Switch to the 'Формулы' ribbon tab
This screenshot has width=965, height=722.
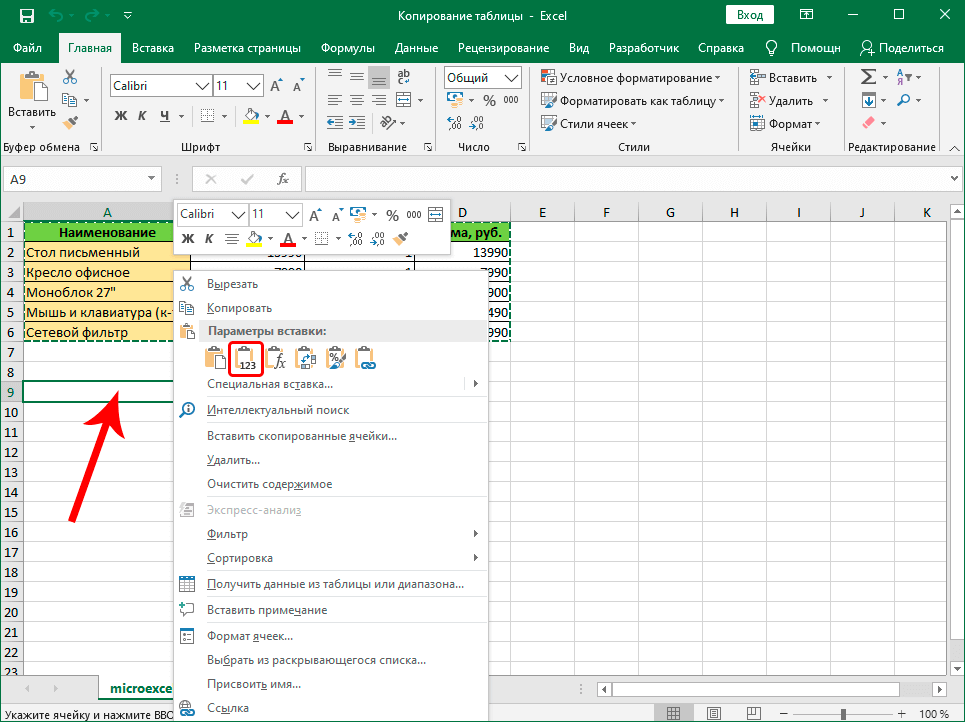347,48
